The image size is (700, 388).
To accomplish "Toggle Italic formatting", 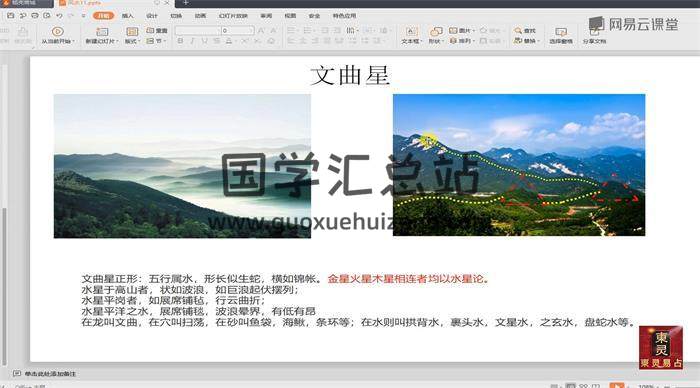I will pyautogui.click(x=192, y=41).
